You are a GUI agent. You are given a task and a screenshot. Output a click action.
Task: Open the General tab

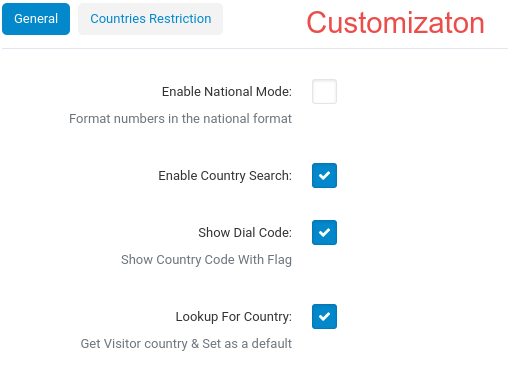click(36, 19)
